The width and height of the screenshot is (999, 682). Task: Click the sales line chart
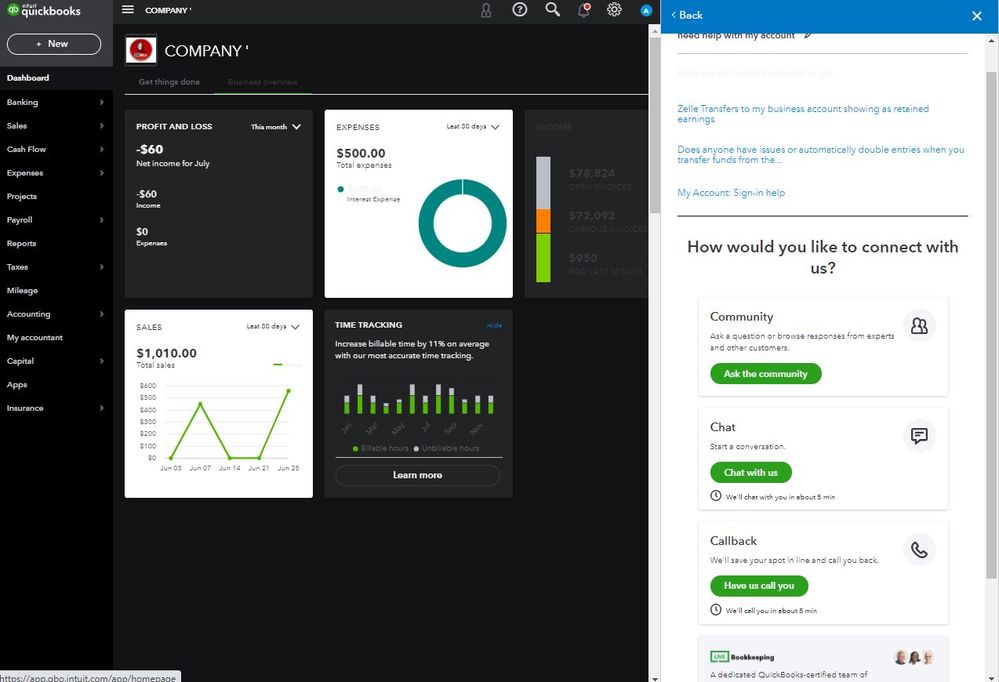pos(219,425)
